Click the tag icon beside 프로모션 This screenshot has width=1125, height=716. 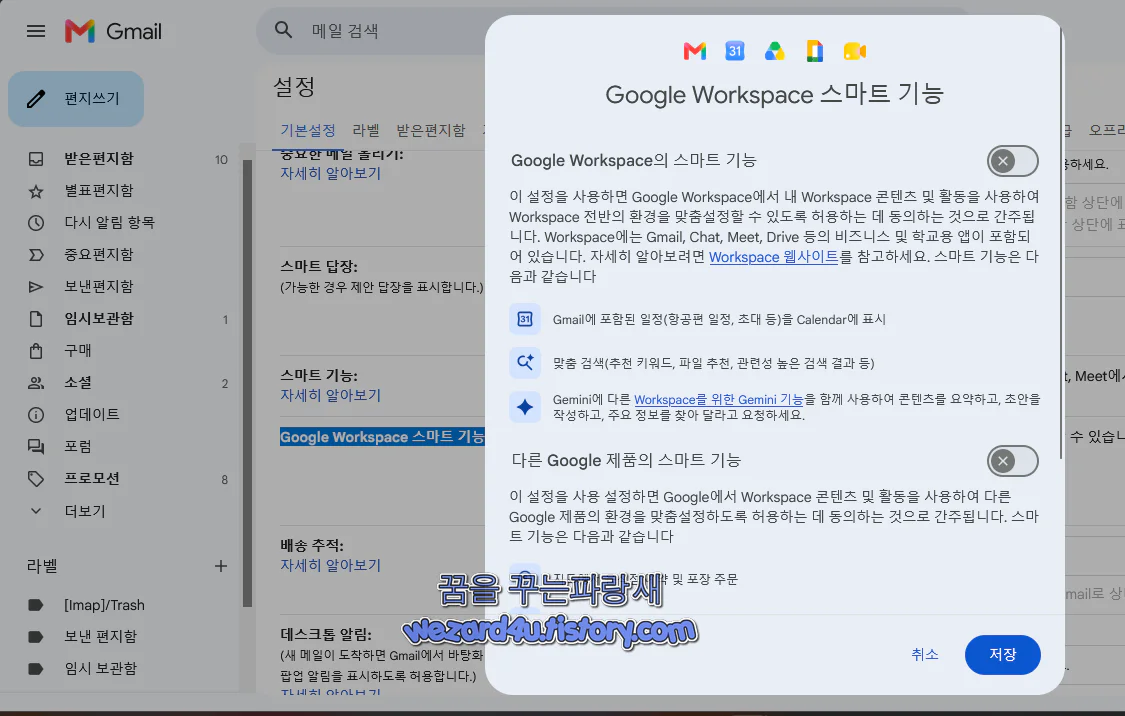[x=36, y=479]
